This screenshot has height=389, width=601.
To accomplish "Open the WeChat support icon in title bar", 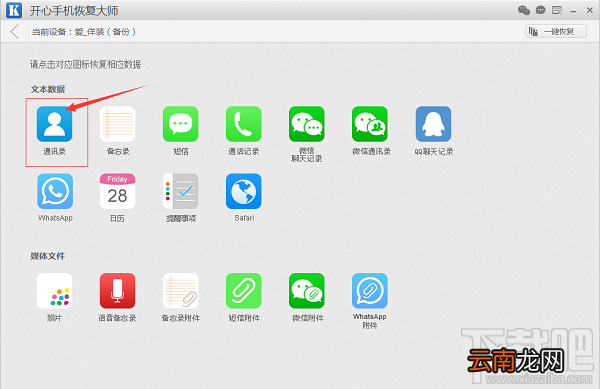I will [524, 10].
